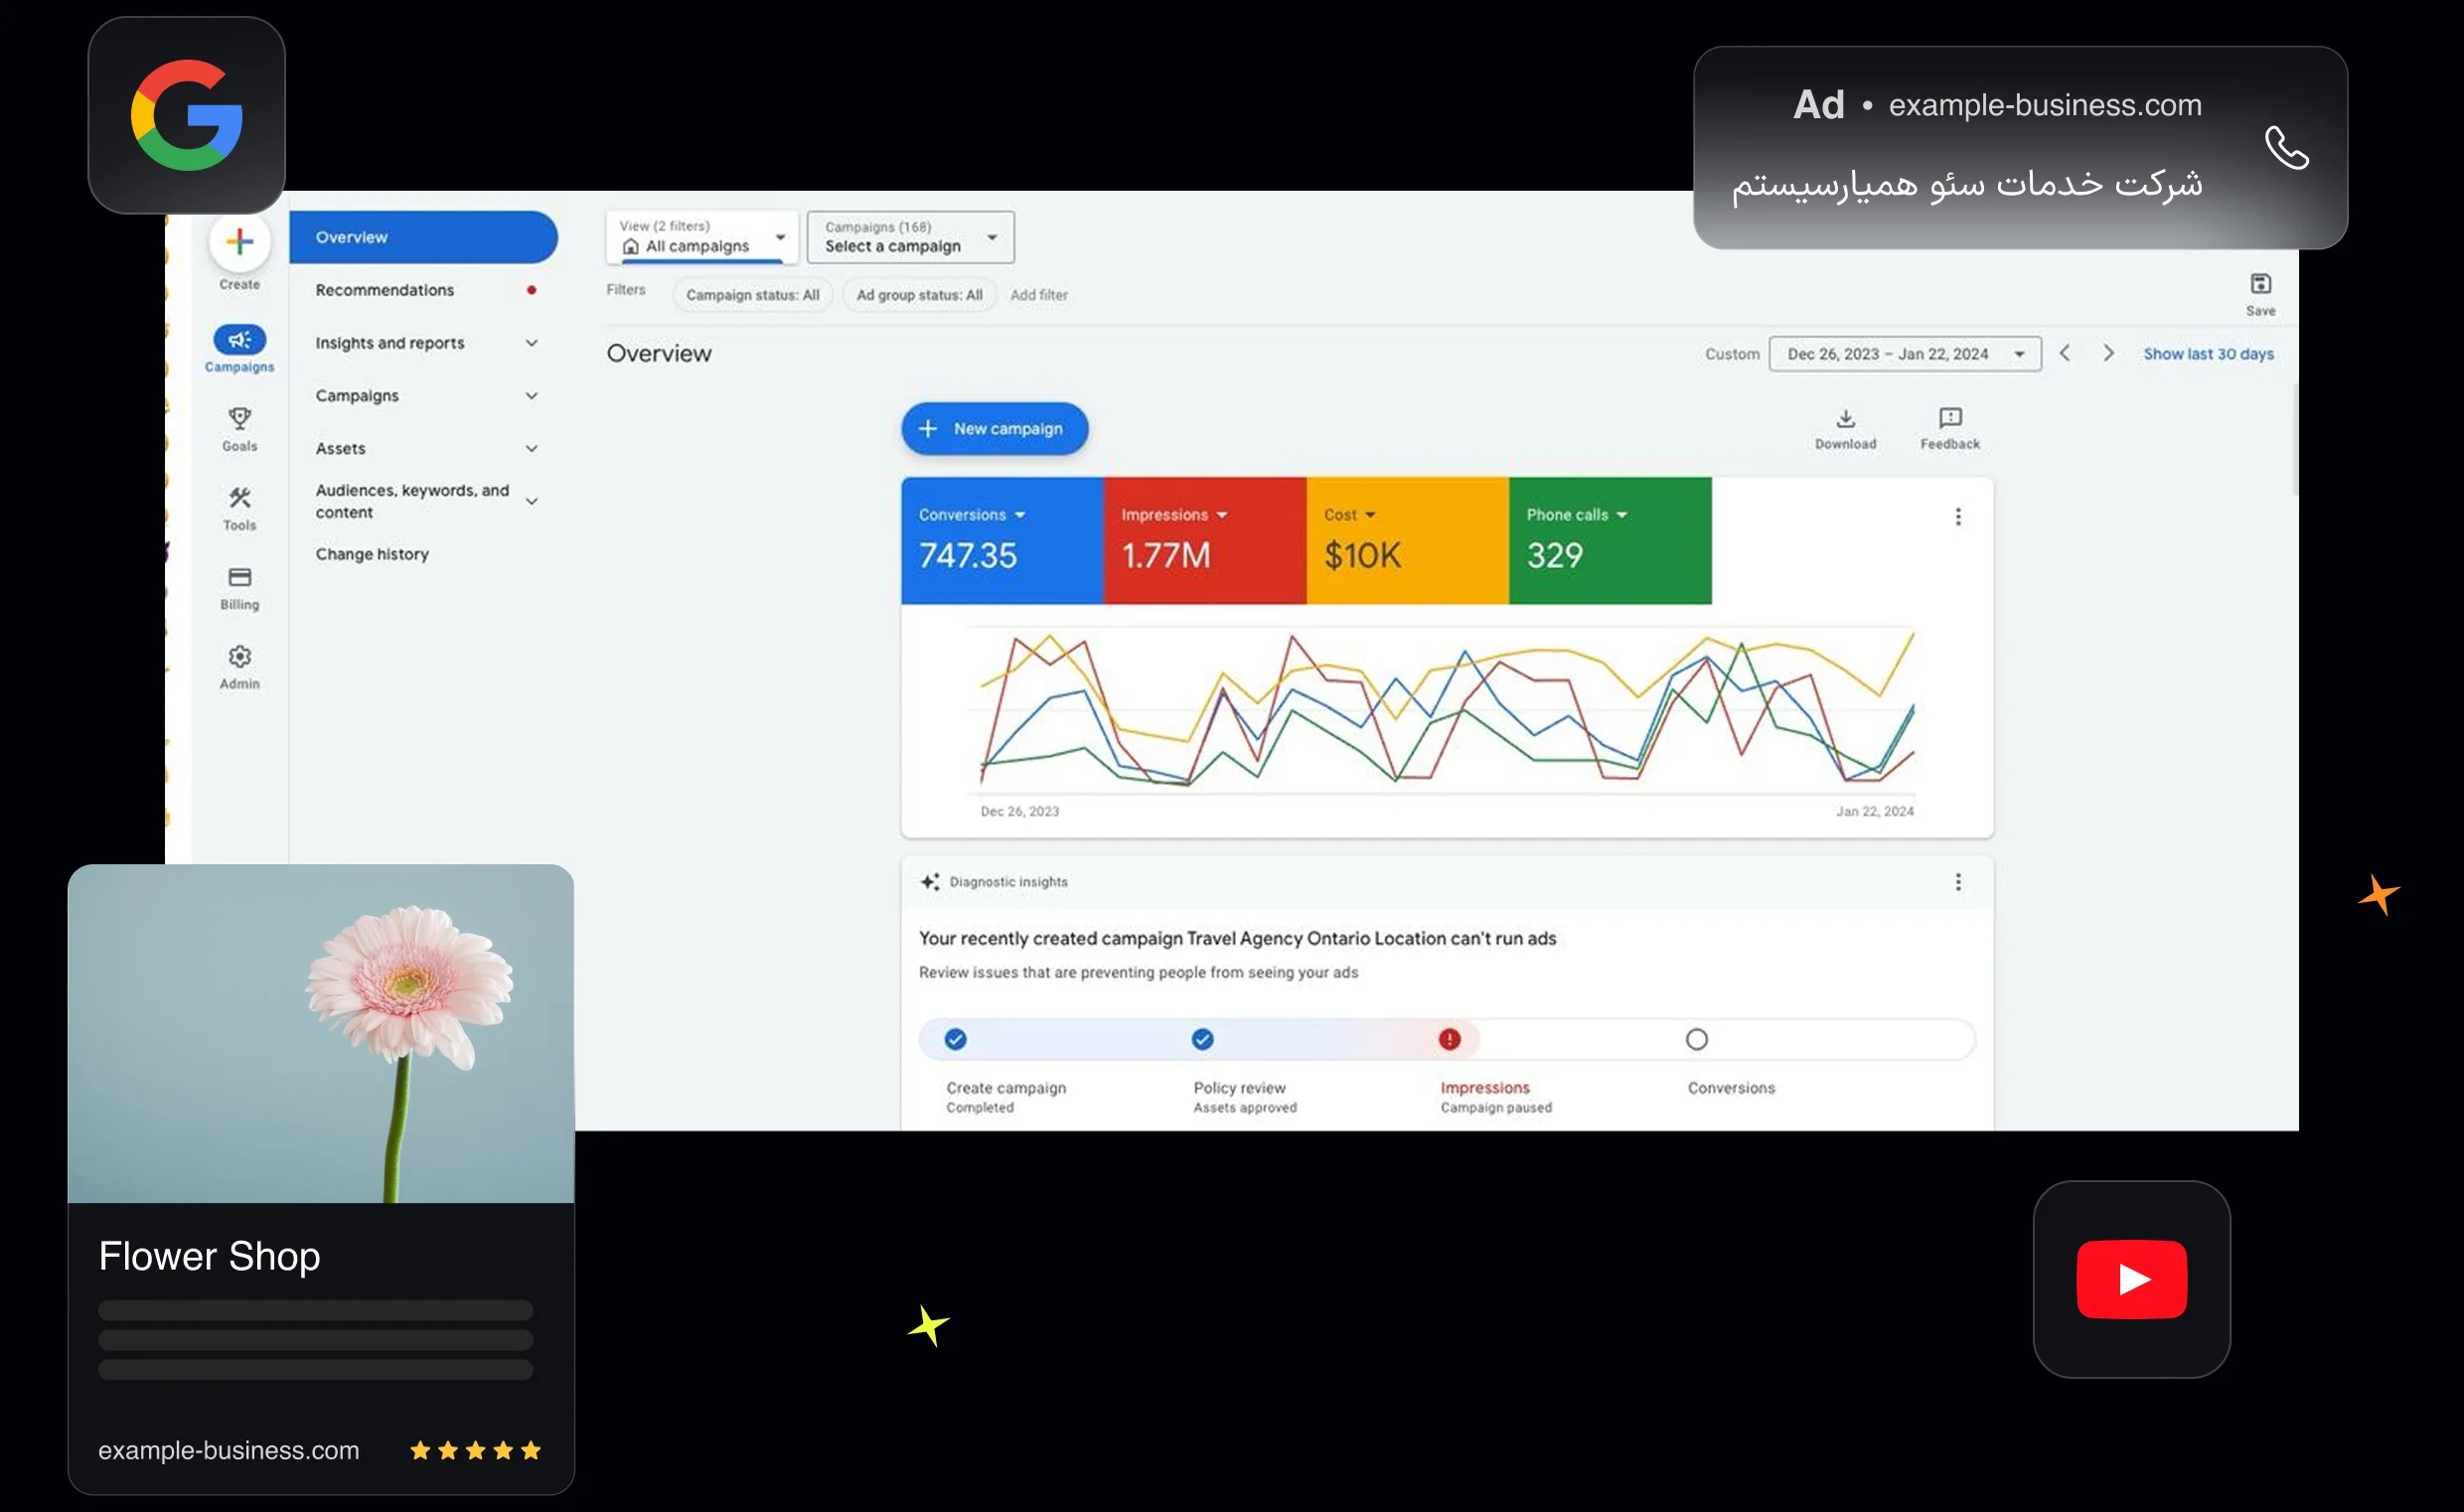Click the New campaign button

994,429
